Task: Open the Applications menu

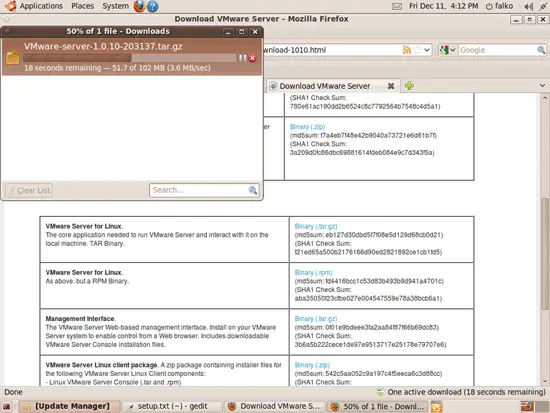Action: point(41,6)
